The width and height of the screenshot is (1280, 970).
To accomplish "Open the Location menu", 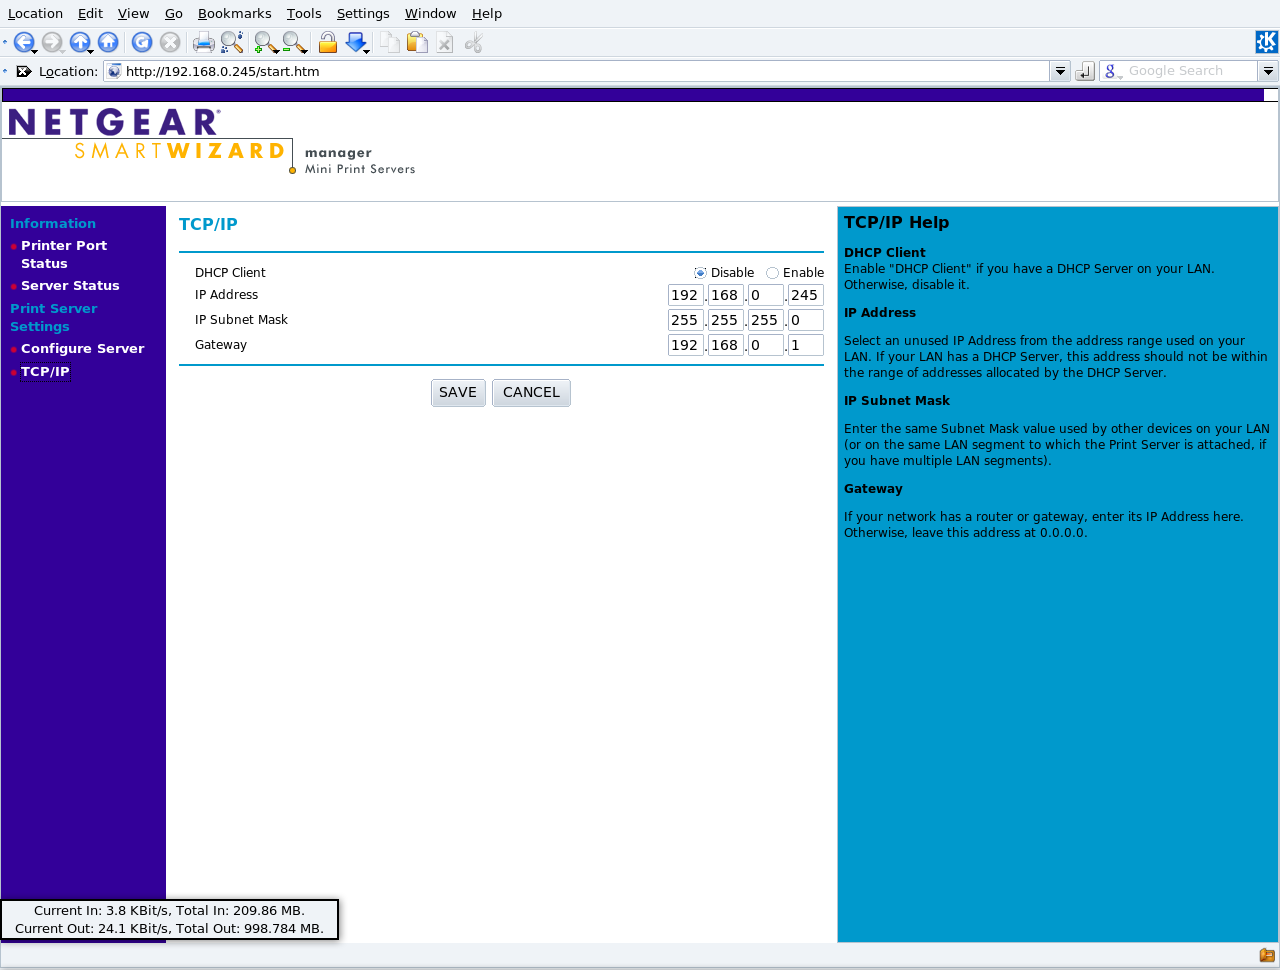I will click(35, 13).
